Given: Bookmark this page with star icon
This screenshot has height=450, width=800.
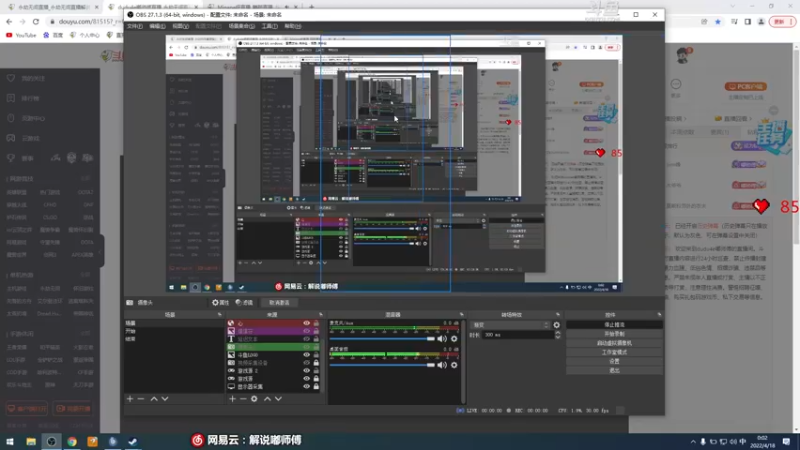Looking at the screenshot, I should tap(718, 21).
